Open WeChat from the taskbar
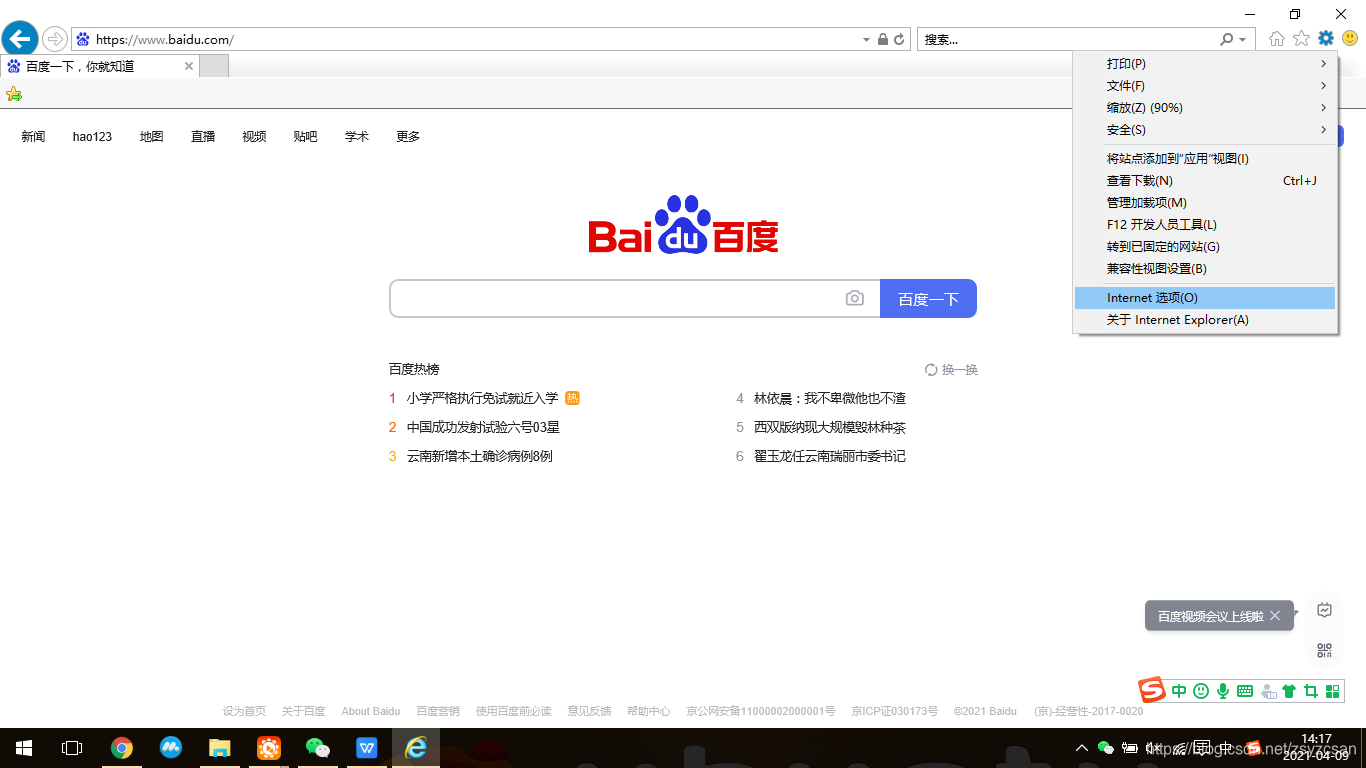 [x=317, y=748]
